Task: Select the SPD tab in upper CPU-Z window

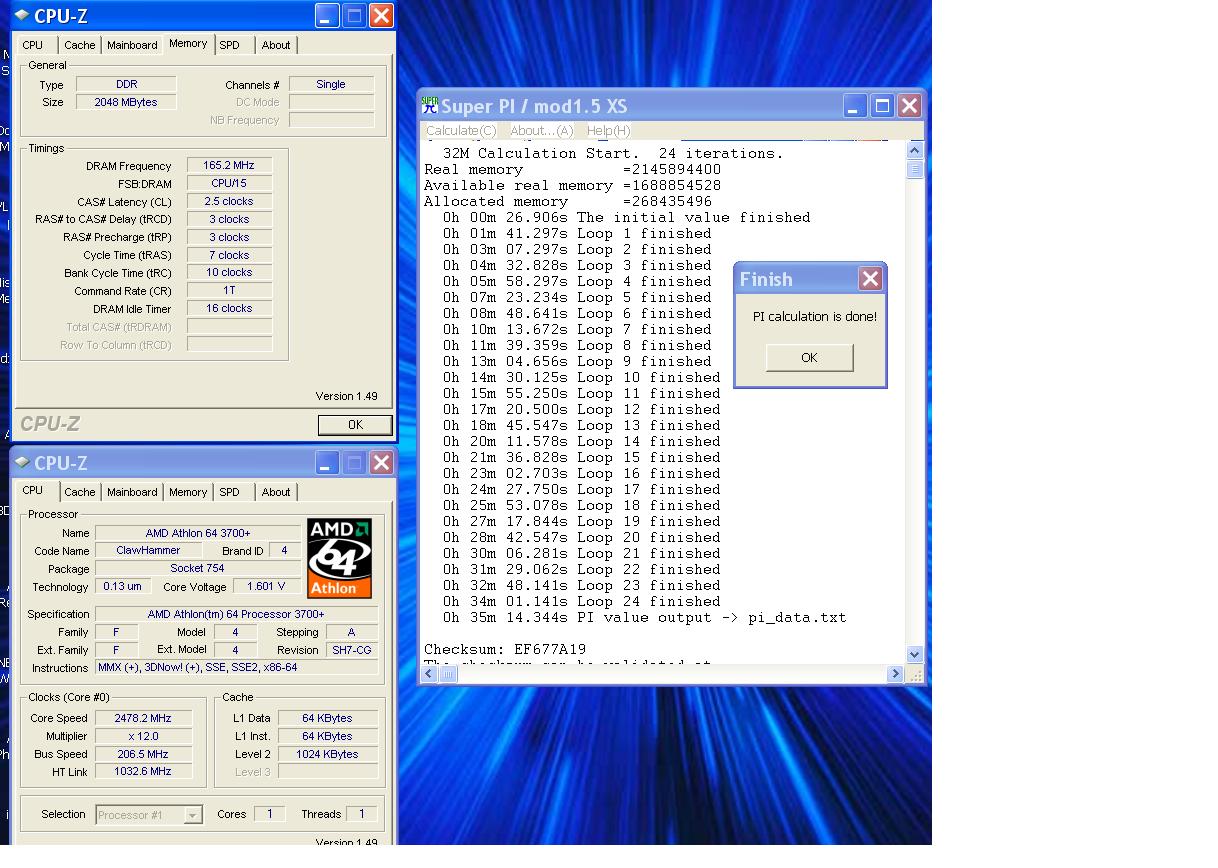Action: point(230,45)
